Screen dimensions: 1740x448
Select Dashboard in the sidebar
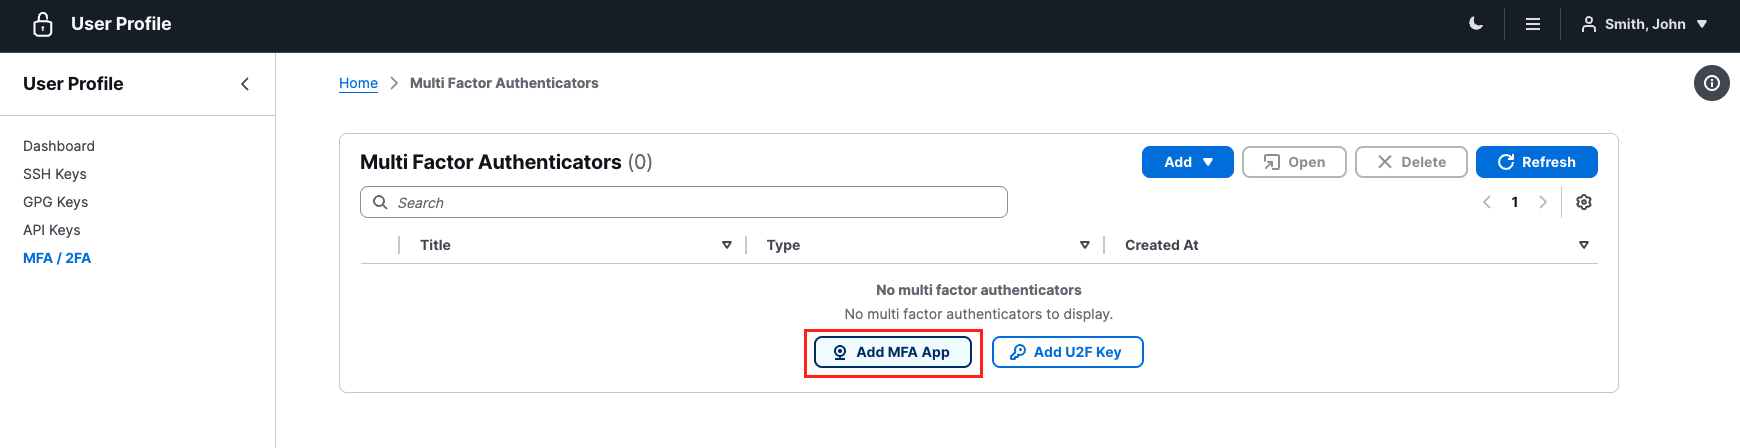[x=59, y=146]
